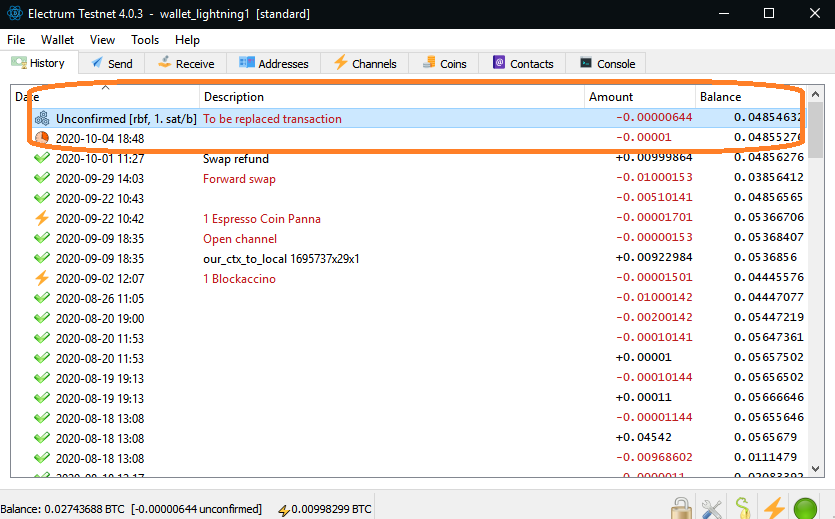Open the password lock icon in status bar
Screen dimensions: 835x519
pyautogui.click(x=681, y=508)
